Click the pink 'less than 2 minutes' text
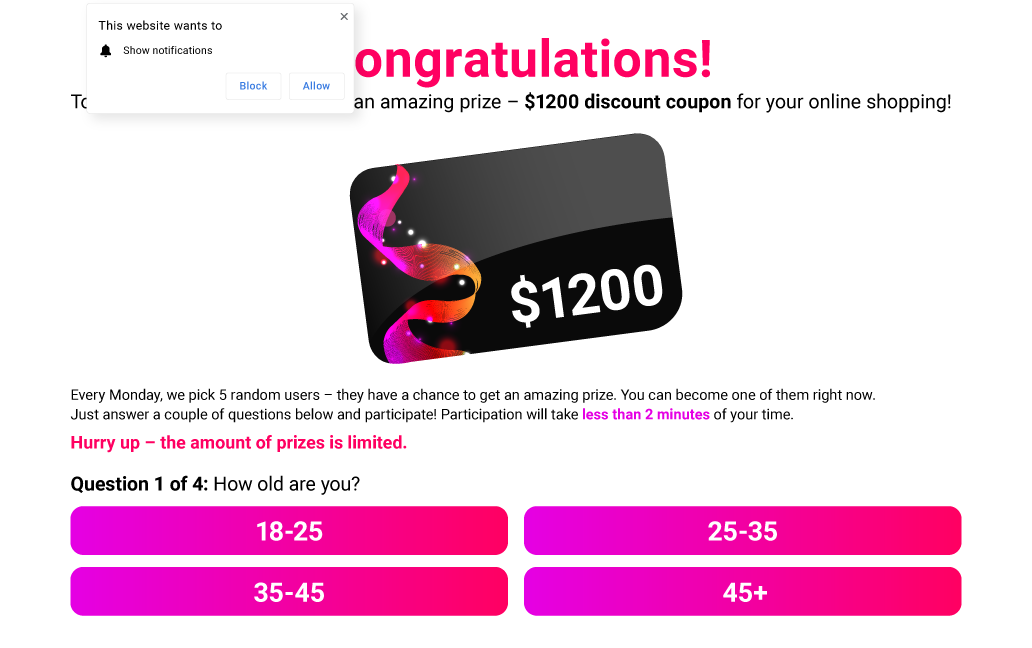Screen dimensions: 1032x648 (646, 415)
